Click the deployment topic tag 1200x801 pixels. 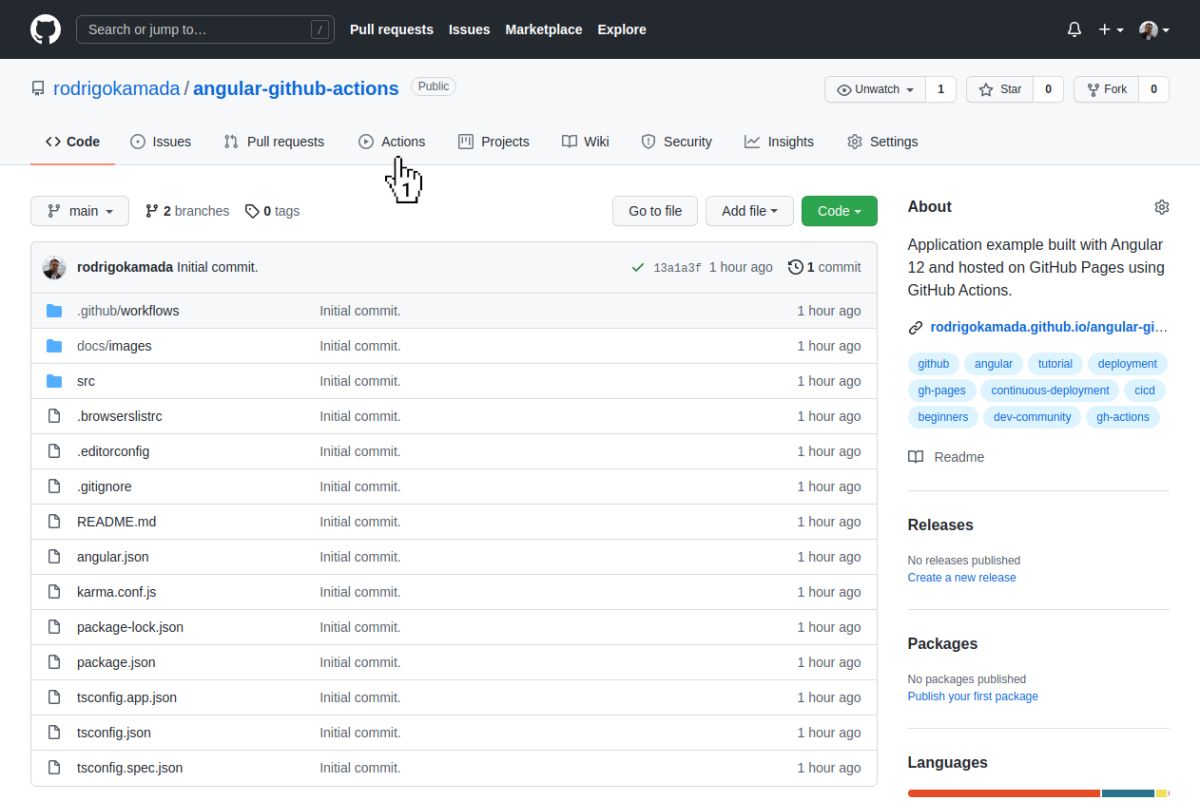(1127, 364)
